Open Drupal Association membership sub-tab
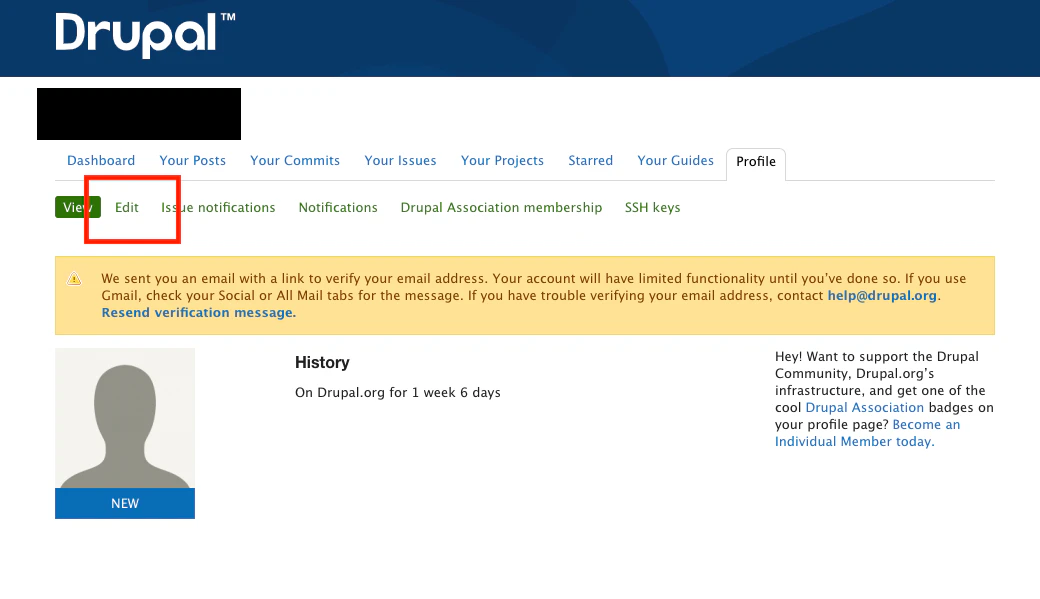Screen dimensions: 1040x599 tap(501, 208)
